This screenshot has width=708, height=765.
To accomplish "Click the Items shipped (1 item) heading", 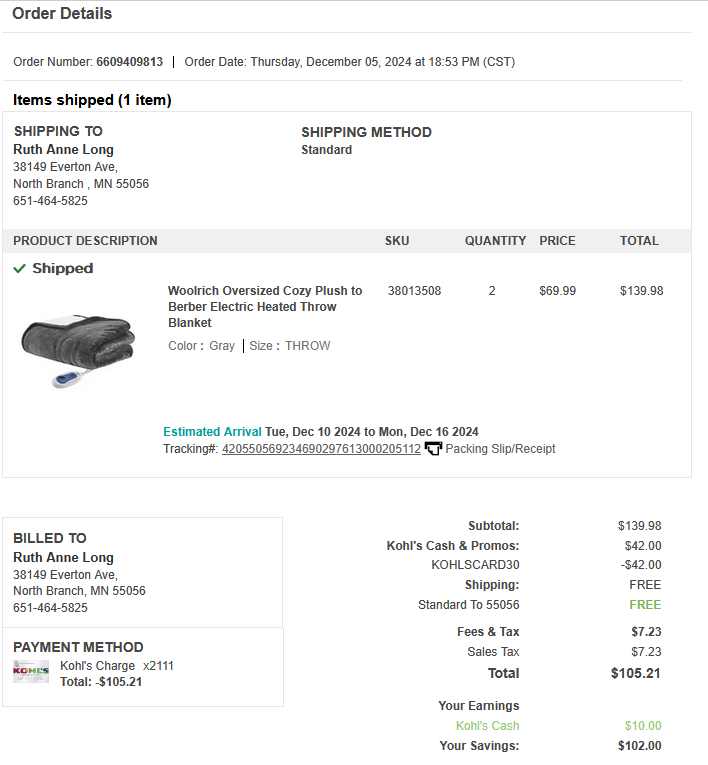I will tap(92, 100).
